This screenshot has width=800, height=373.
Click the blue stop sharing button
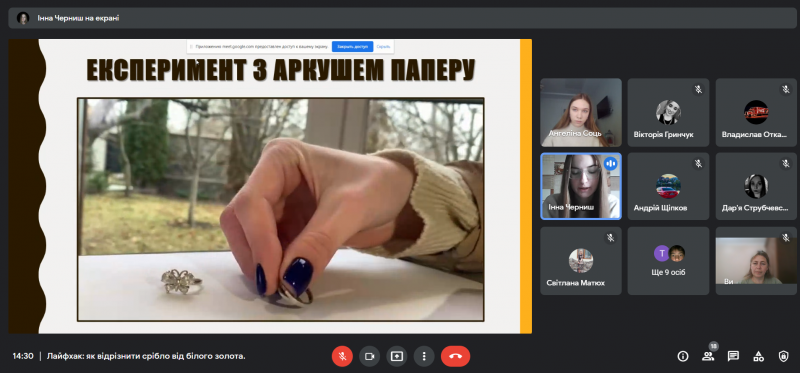[x=353, y=46]
